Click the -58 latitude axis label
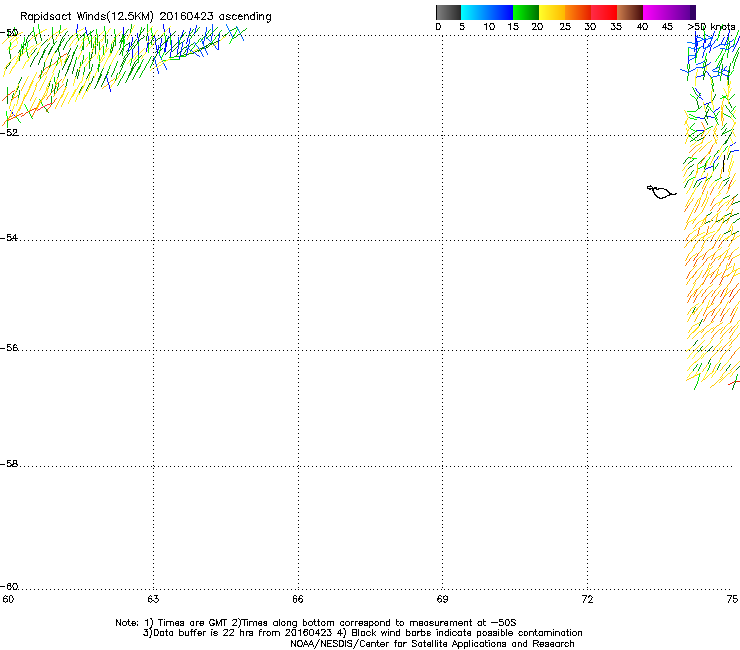Image resolution: width=740 pixels, height=650 pixels. pos(9,464)
